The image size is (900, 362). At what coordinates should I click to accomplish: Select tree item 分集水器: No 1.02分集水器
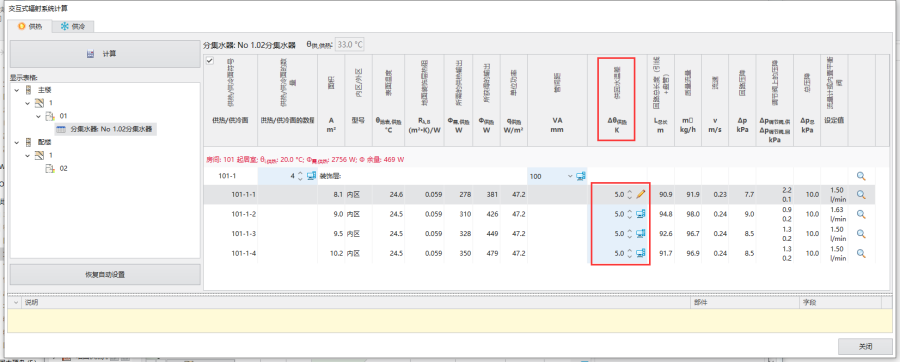tap(106, 130)
